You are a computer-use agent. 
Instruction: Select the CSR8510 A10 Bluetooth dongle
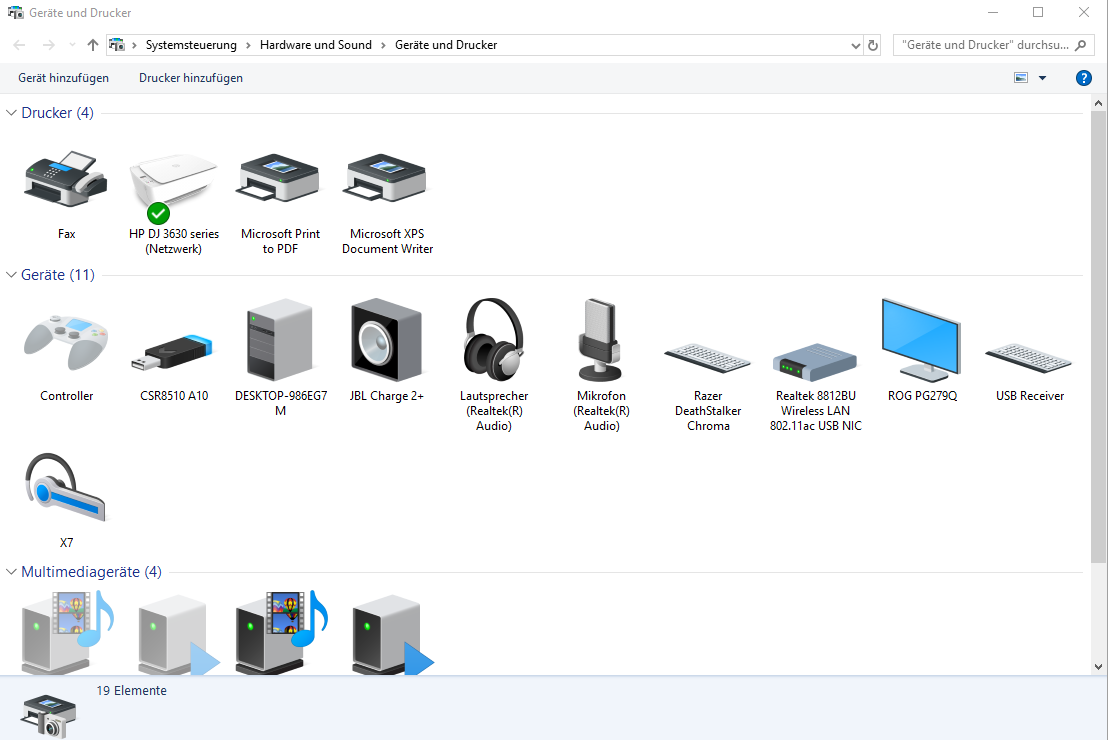[173, 352]
